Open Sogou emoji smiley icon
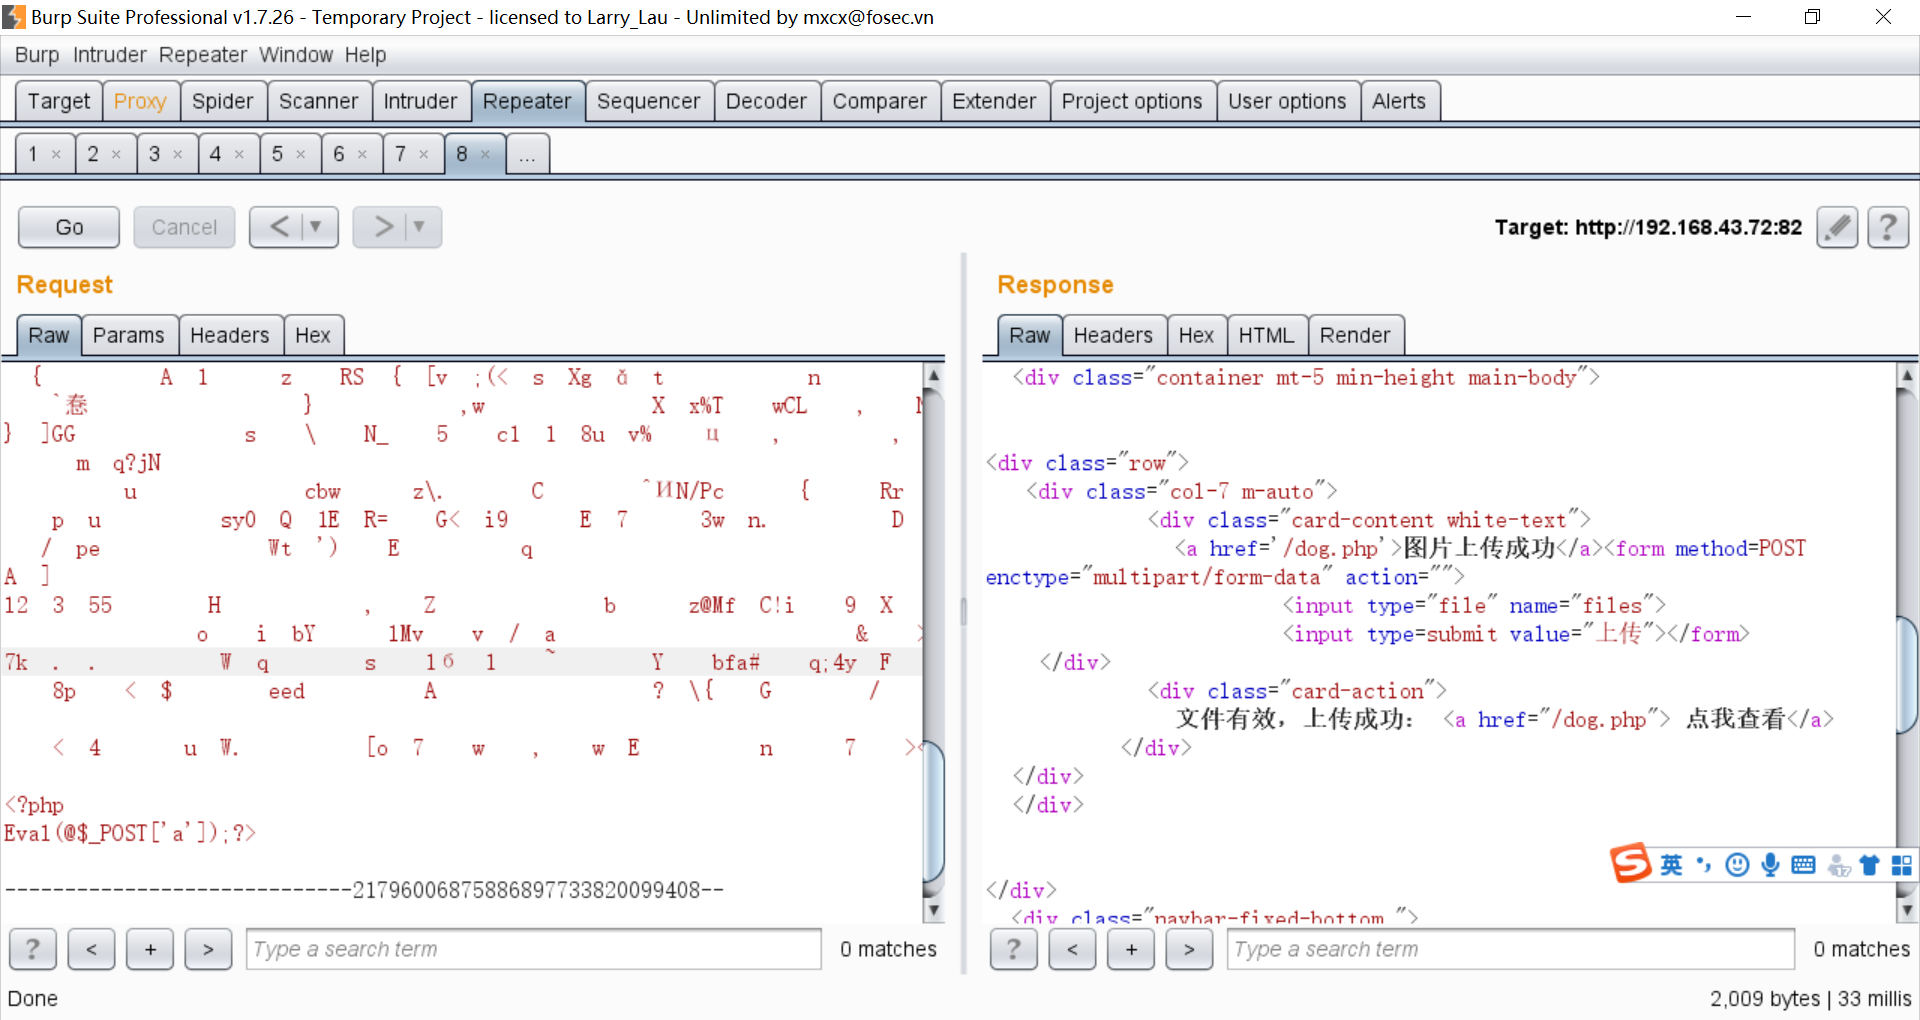The image size is (1920, 1020). (x=1738, y=865)
